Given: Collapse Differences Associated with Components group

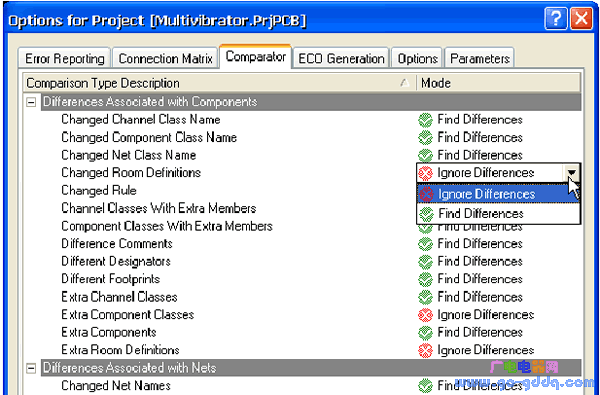Looking at the screenshot, I should (x=32, y=102).
